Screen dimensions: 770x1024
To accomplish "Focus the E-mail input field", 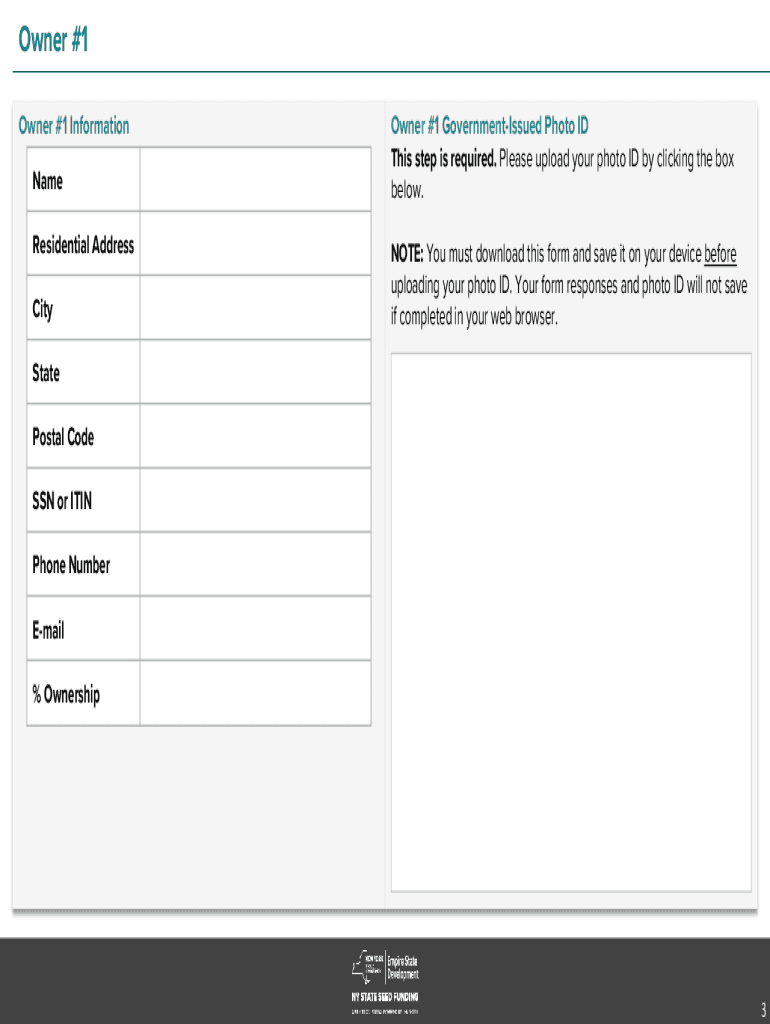I will [255, 629].
